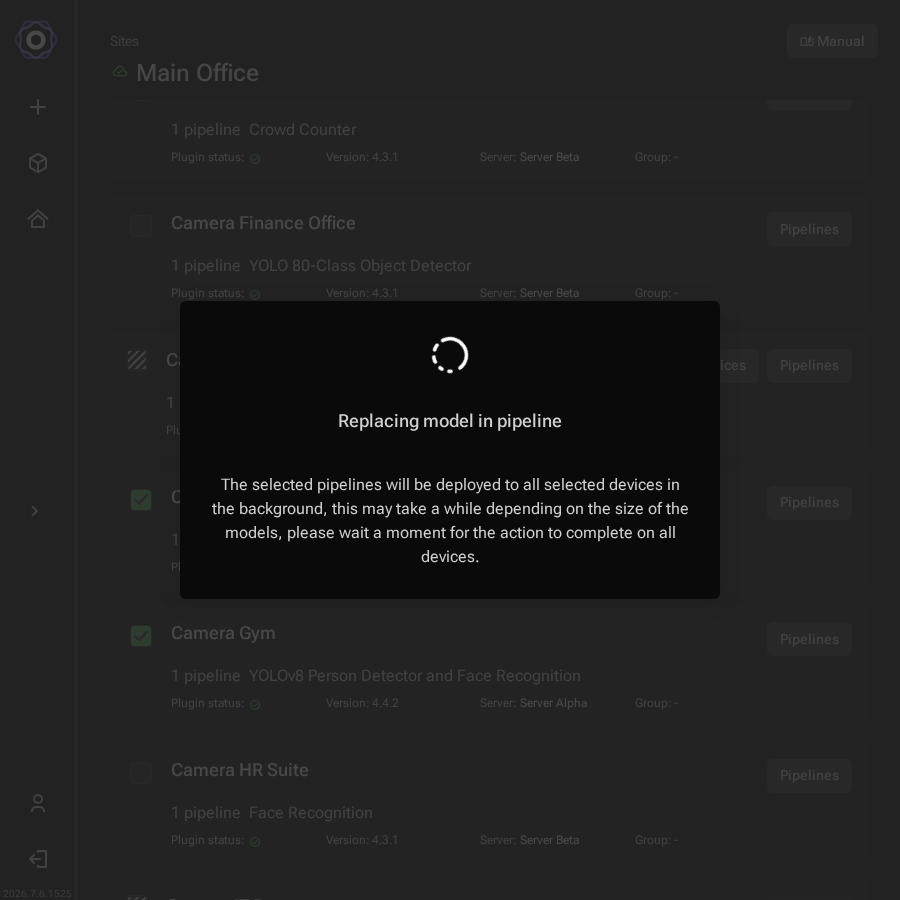
Task: Click the Face Recognition pipeline of HR Suite
Action: coord(311,813)
